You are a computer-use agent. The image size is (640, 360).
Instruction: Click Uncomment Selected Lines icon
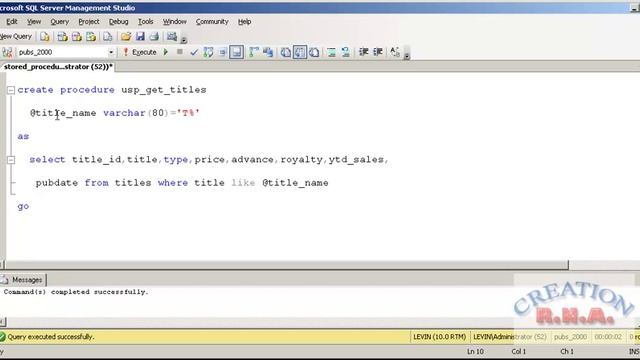click(x=346, y=52)
